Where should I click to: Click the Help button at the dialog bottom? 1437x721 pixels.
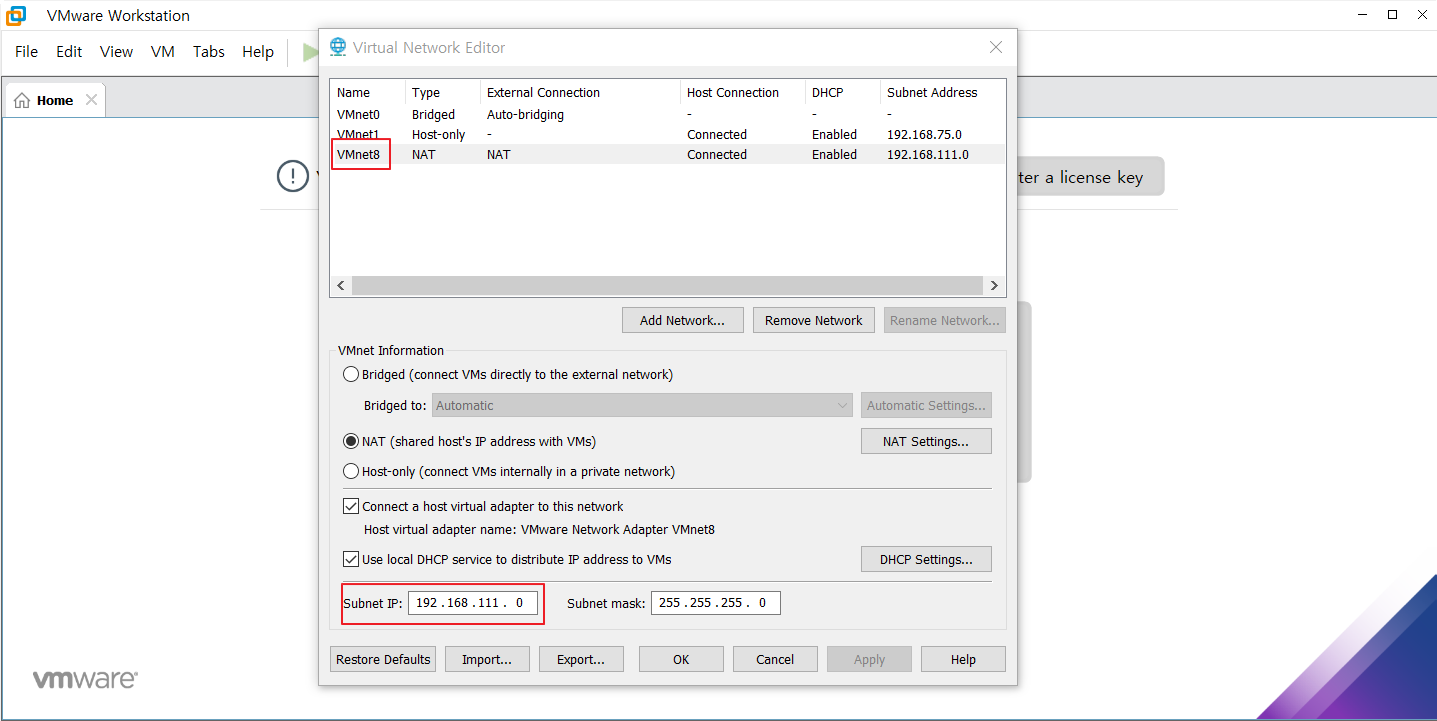point(963,659)
